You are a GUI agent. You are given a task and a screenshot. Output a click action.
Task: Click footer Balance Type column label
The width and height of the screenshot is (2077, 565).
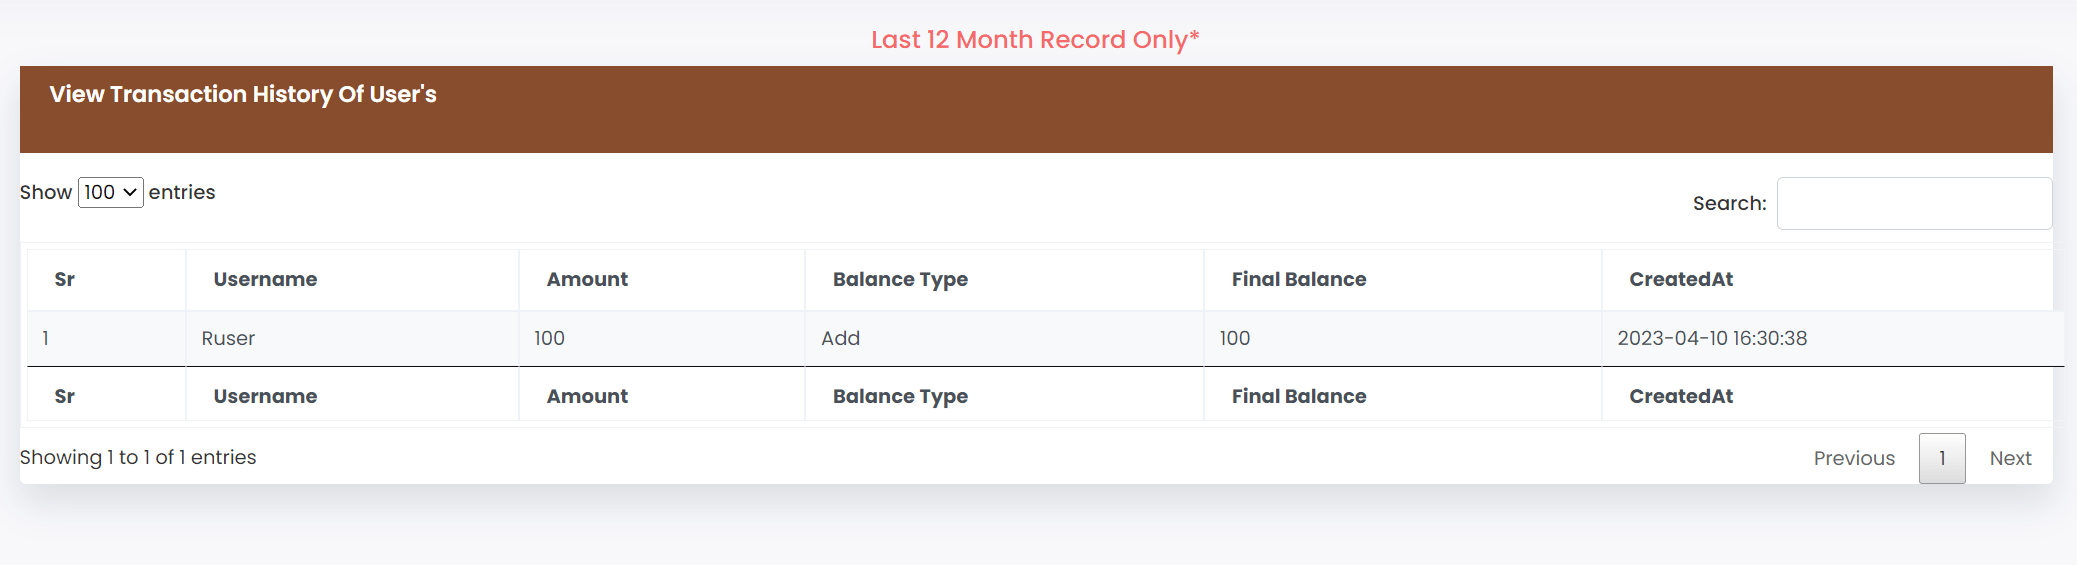[x=900, y=396]
